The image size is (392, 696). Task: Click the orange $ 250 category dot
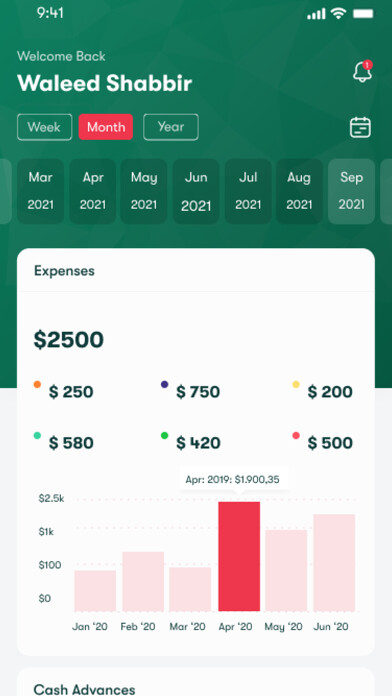tap(37, 384)
